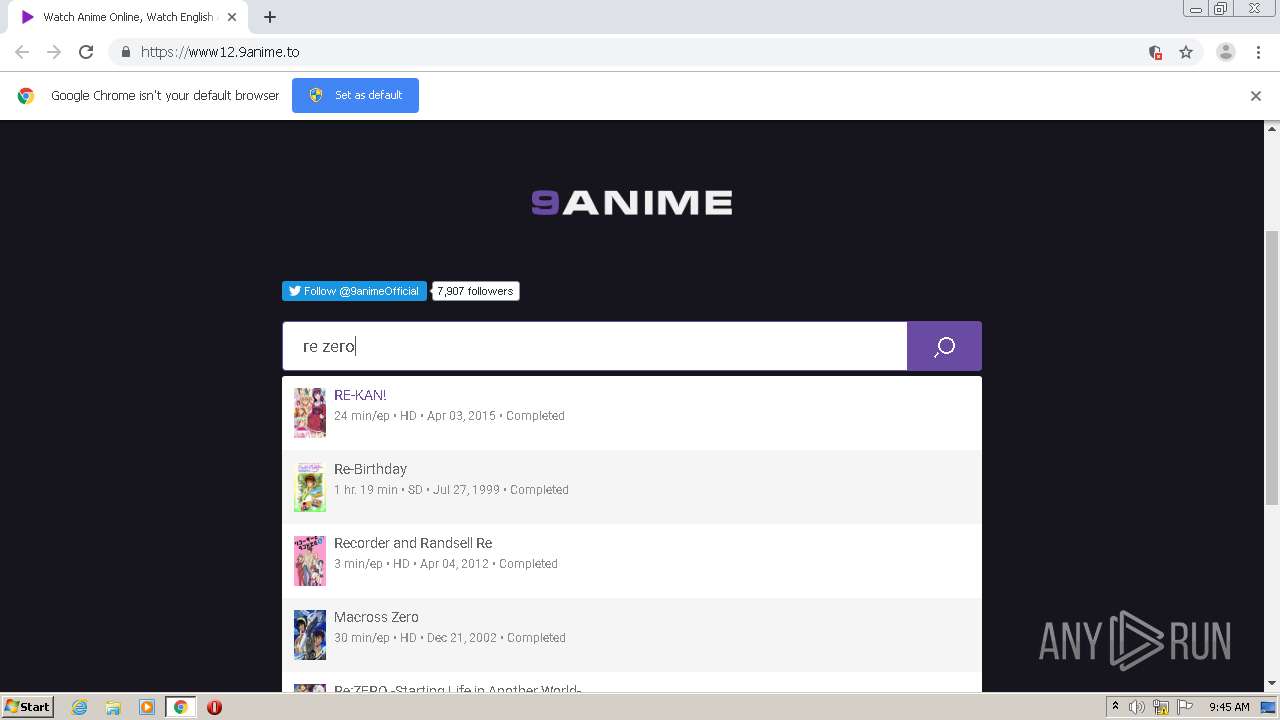Viewport: 1280px width, 720px height.
Task: Click the taskbar clock 9:45 AM
Action: [1229, 707]
